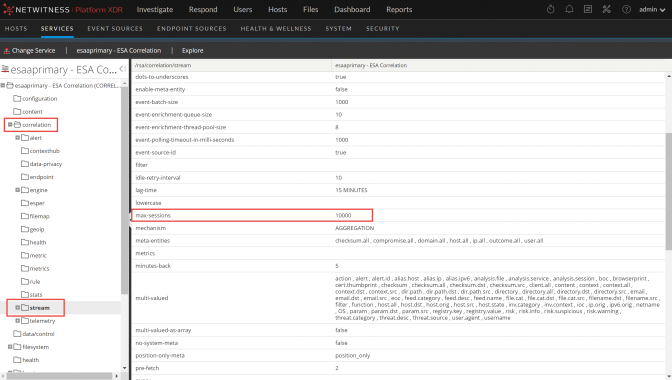
Task: Open the tasks list icon in header
Action: coord(588,9)
